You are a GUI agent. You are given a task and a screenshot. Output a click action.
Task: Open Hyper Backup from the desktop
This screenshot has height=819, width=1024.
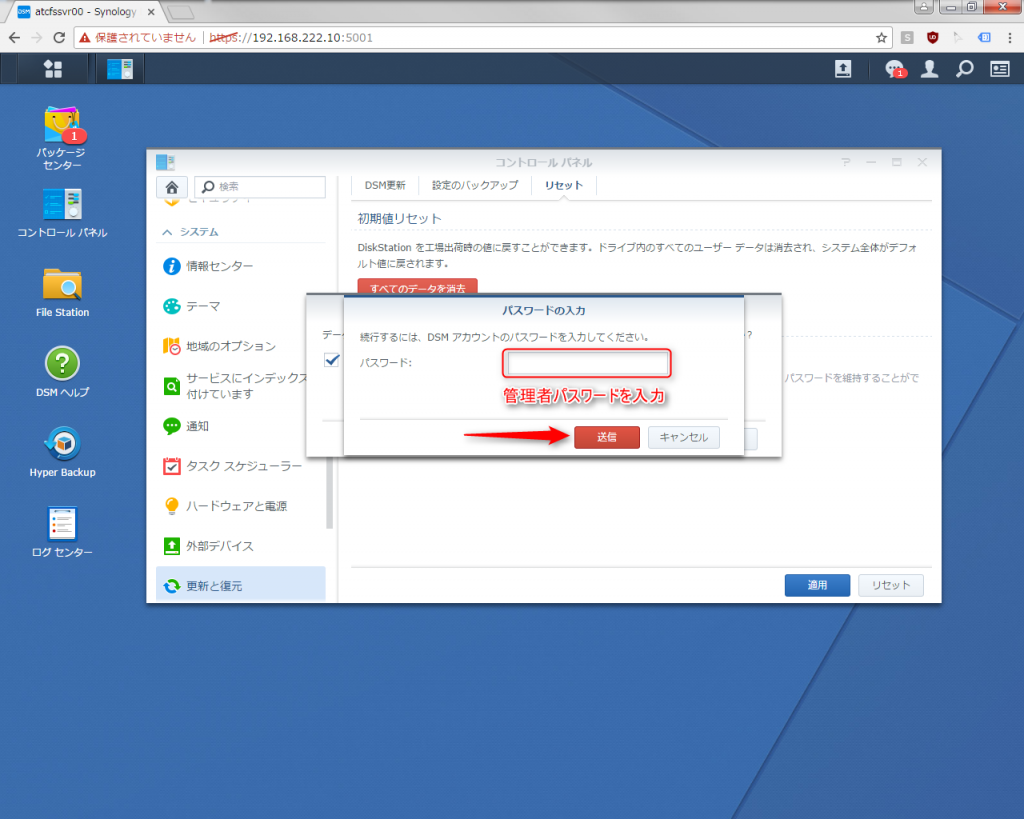[62, 444]
